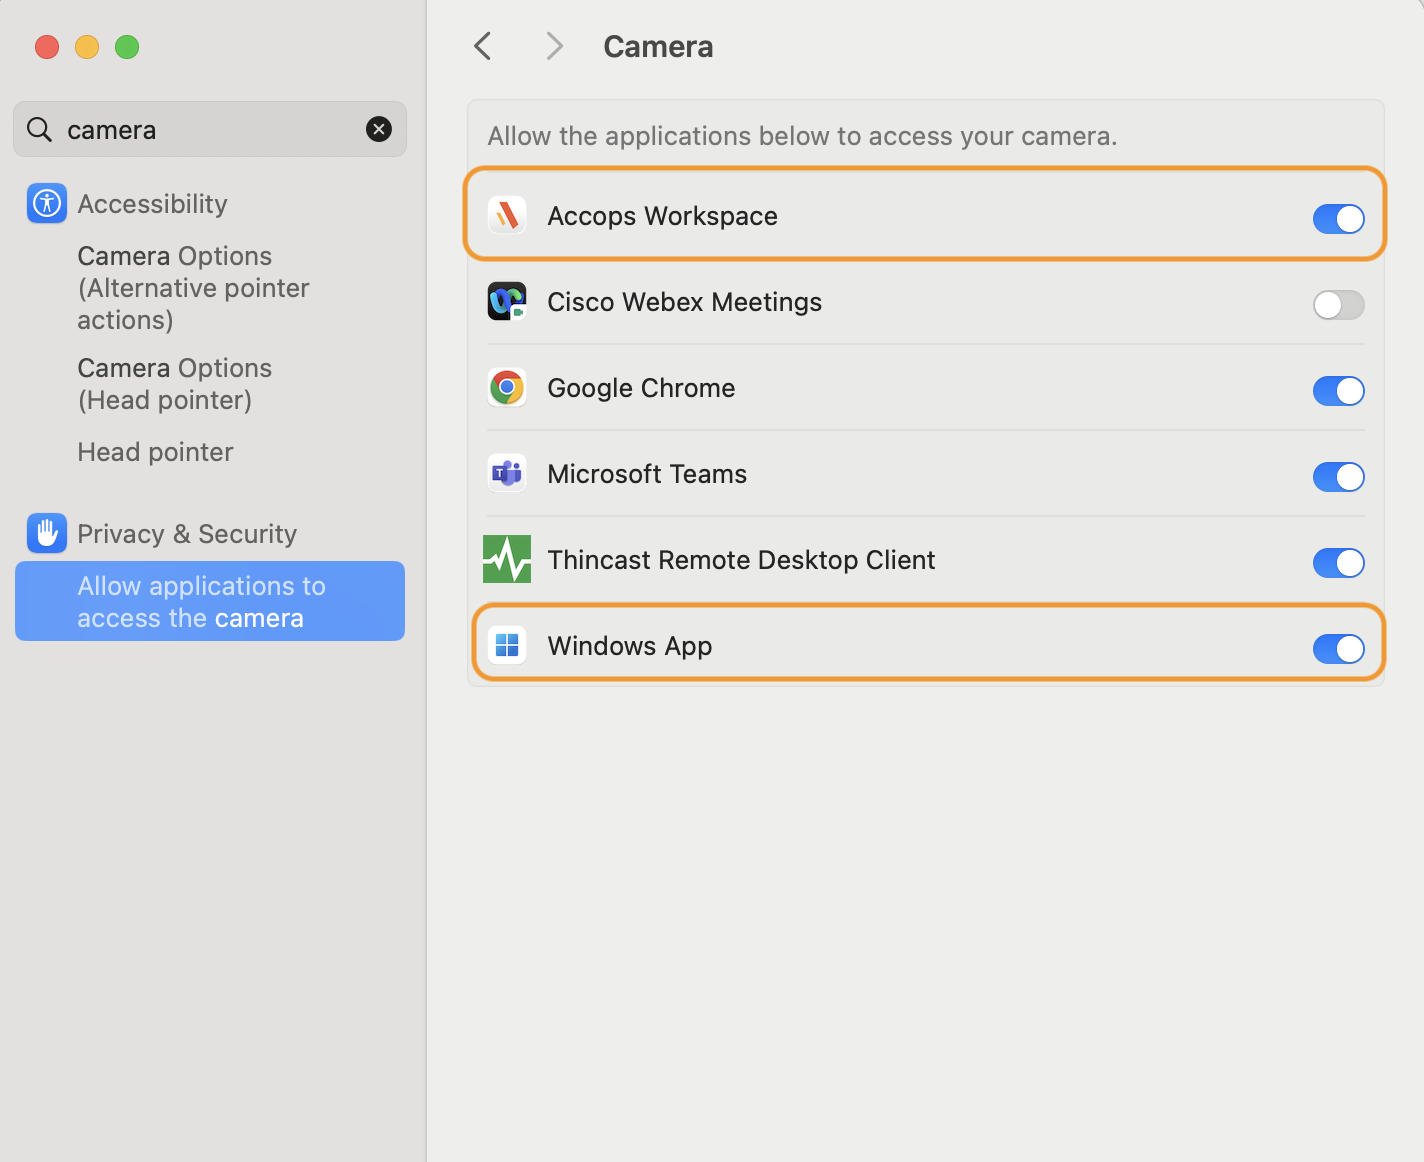Clear the camera search text

379,129
